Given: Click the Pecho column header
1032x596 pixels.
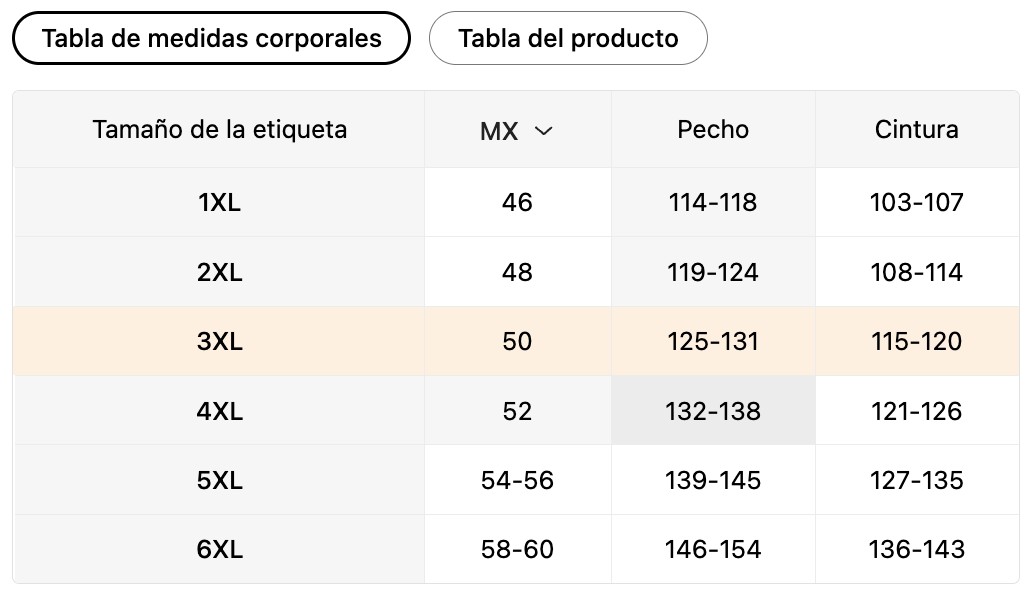Looking at the screenshot, I should pyautogui.click(x=713, y=130).
